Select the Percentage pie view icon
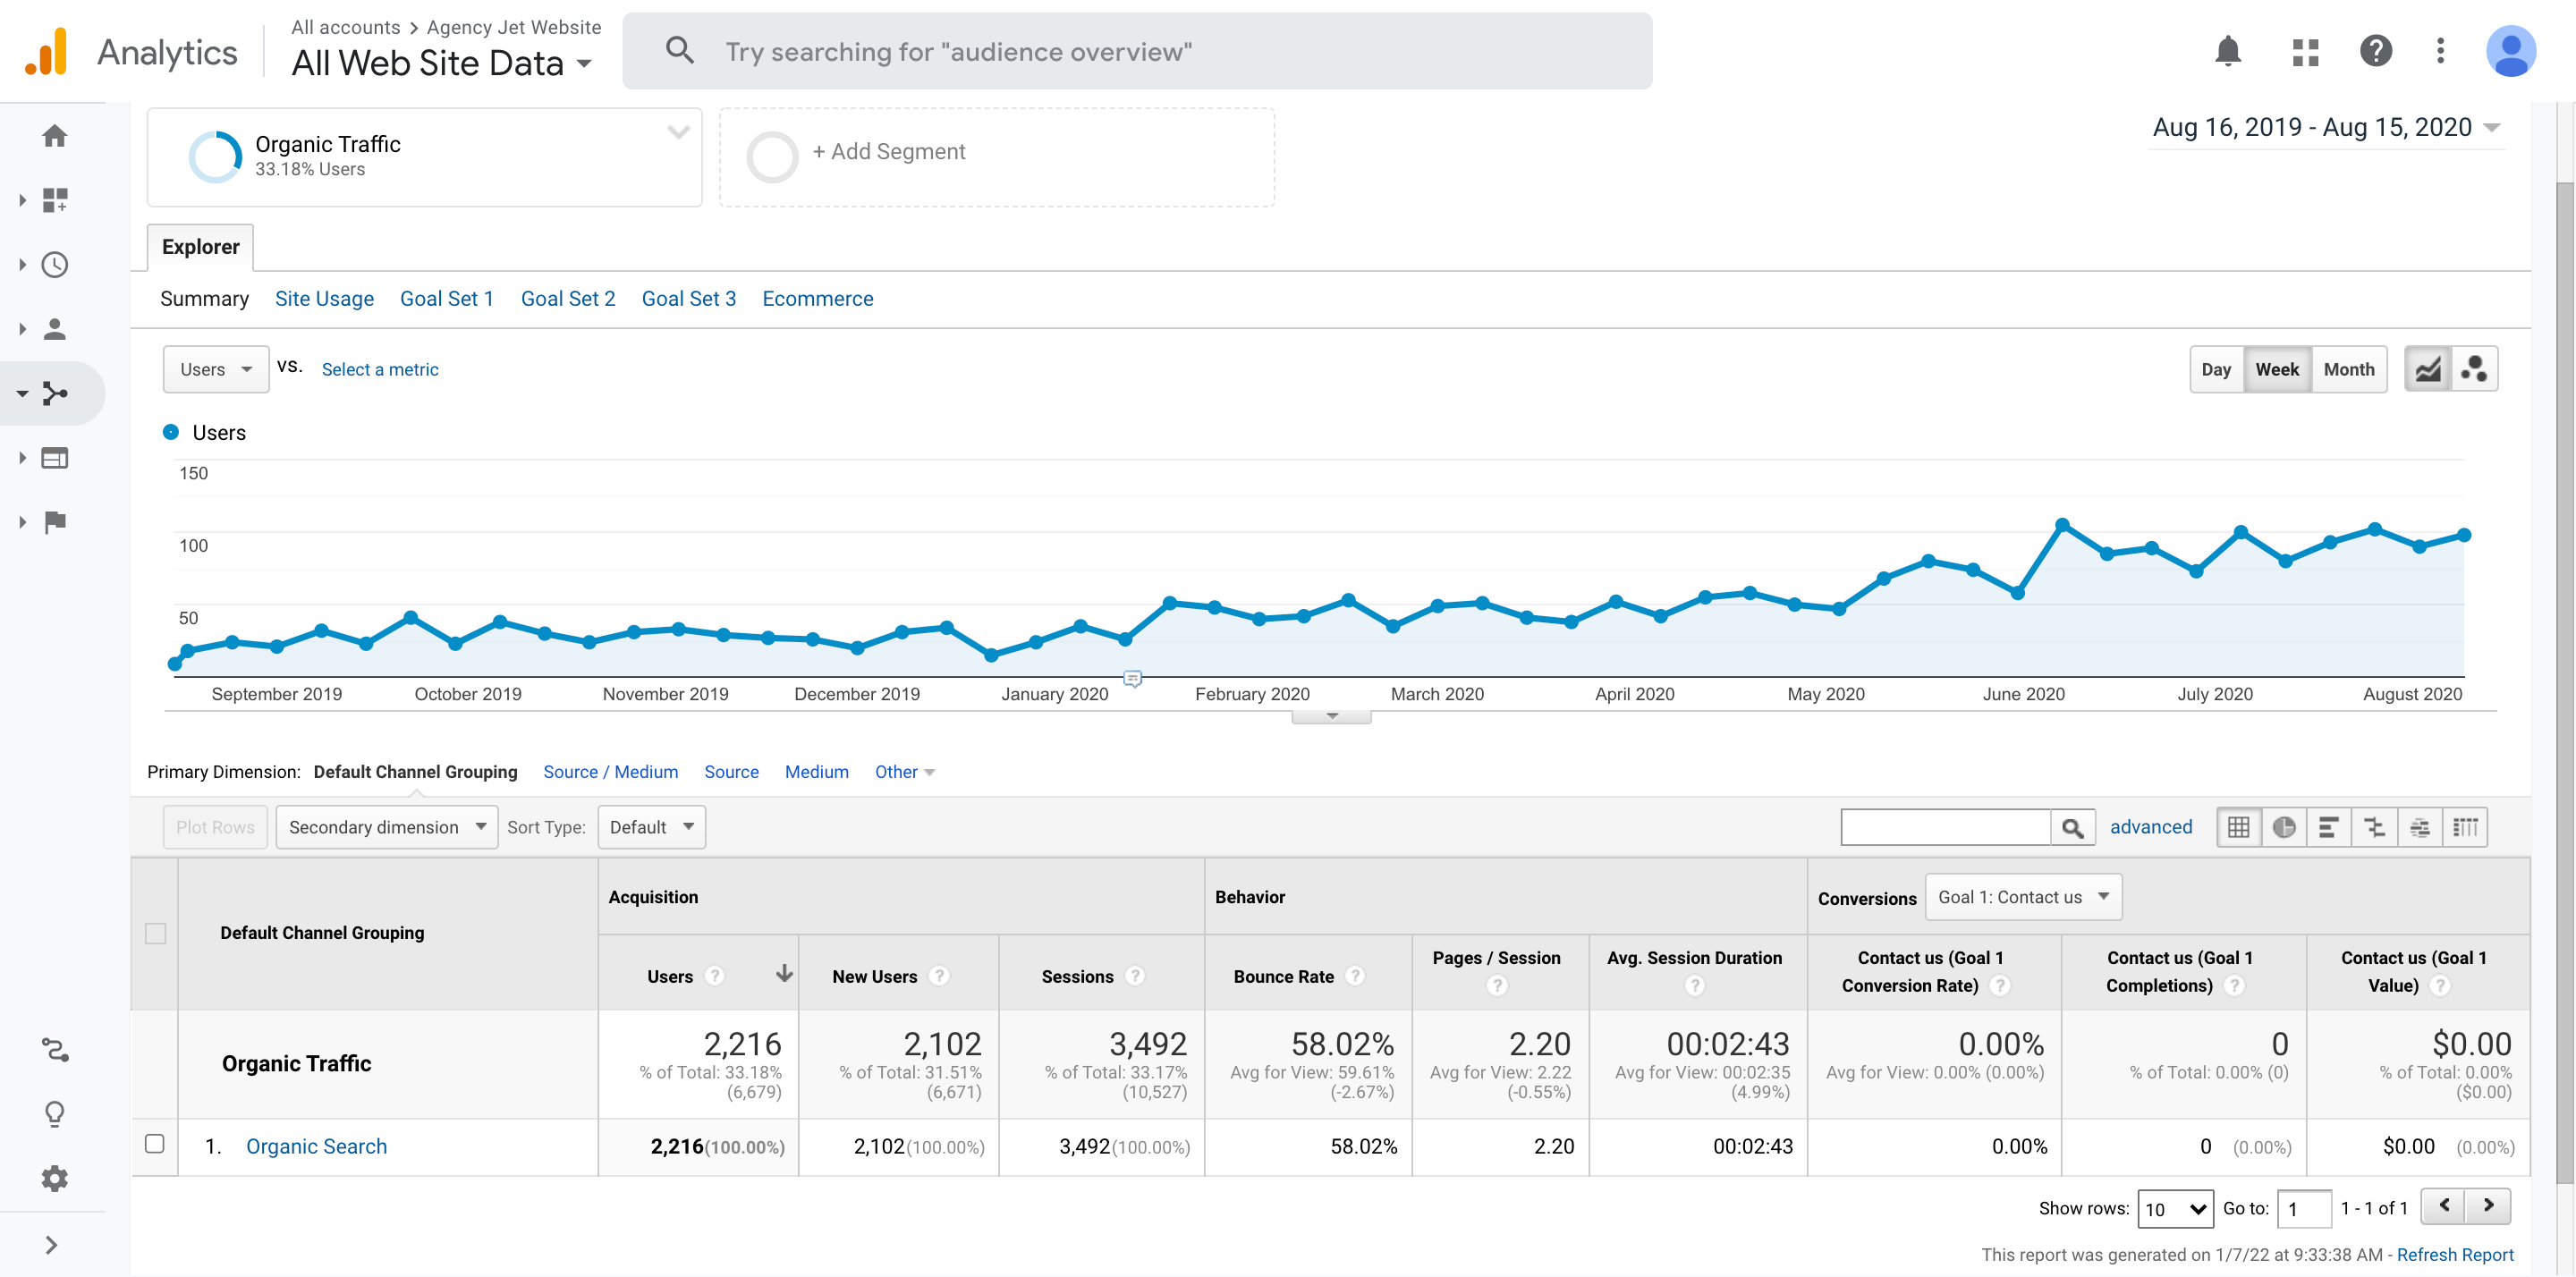Viewport: 2576px width, 1277px height. pos(2284,828)
